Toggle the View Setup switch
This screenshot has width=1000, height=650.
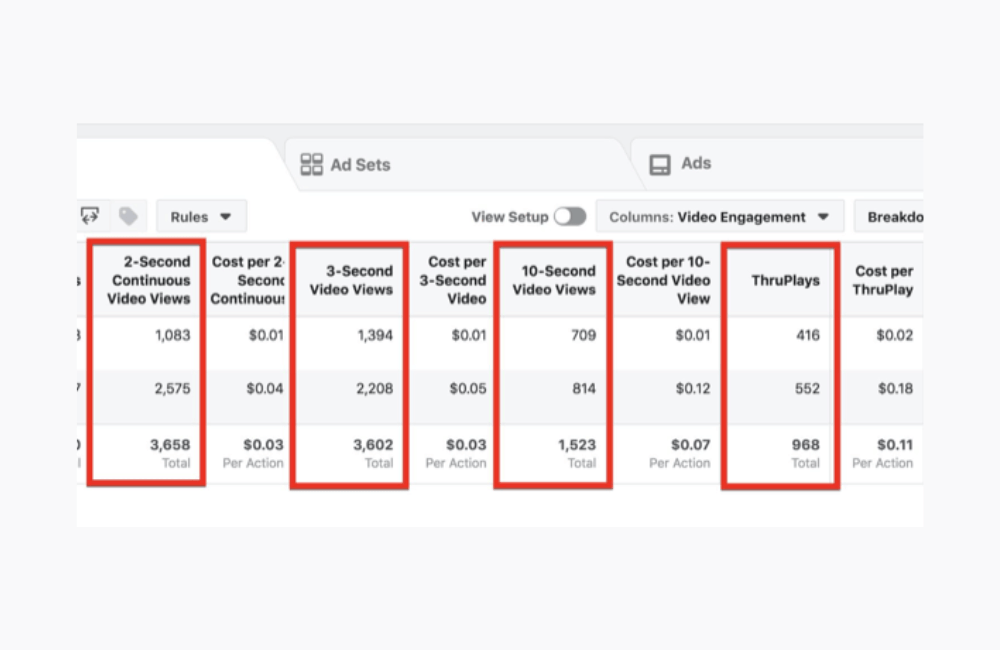[x=570, y=217]
